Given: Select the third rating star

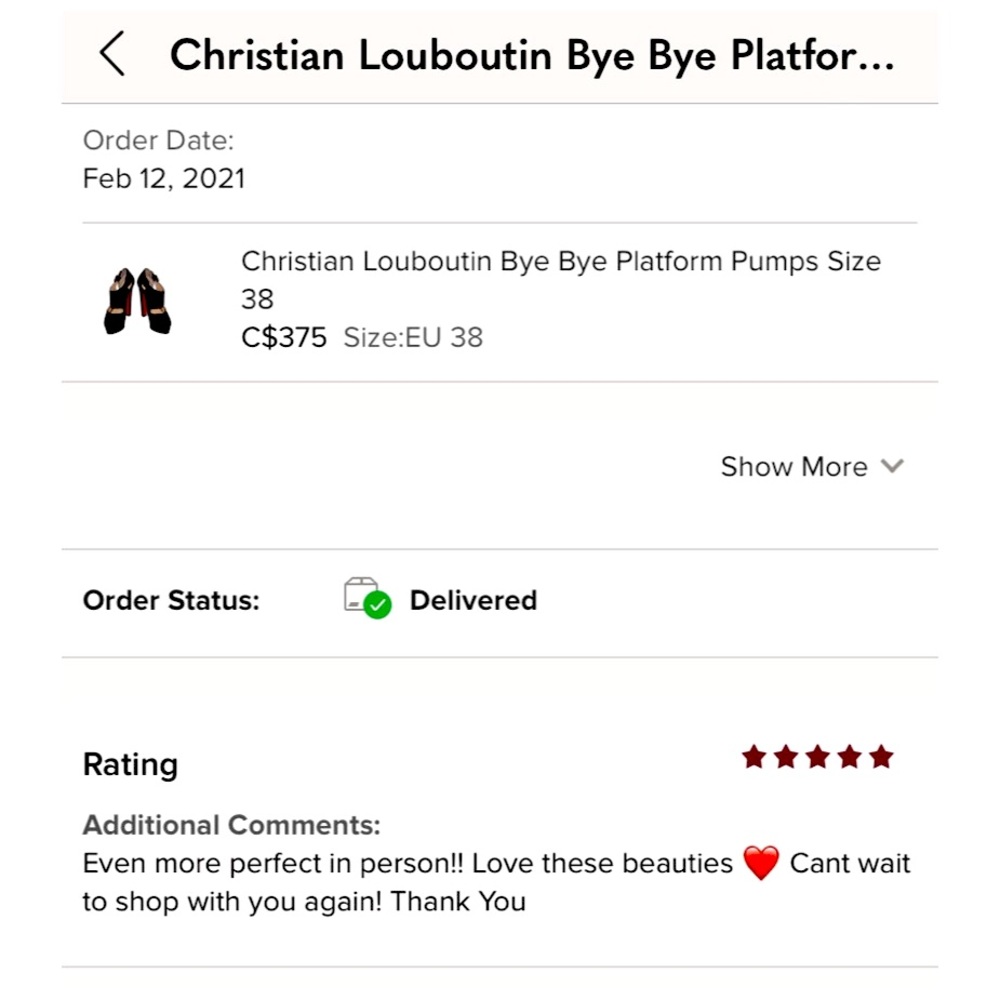Looking at the screenshot, I should [818, 758].
